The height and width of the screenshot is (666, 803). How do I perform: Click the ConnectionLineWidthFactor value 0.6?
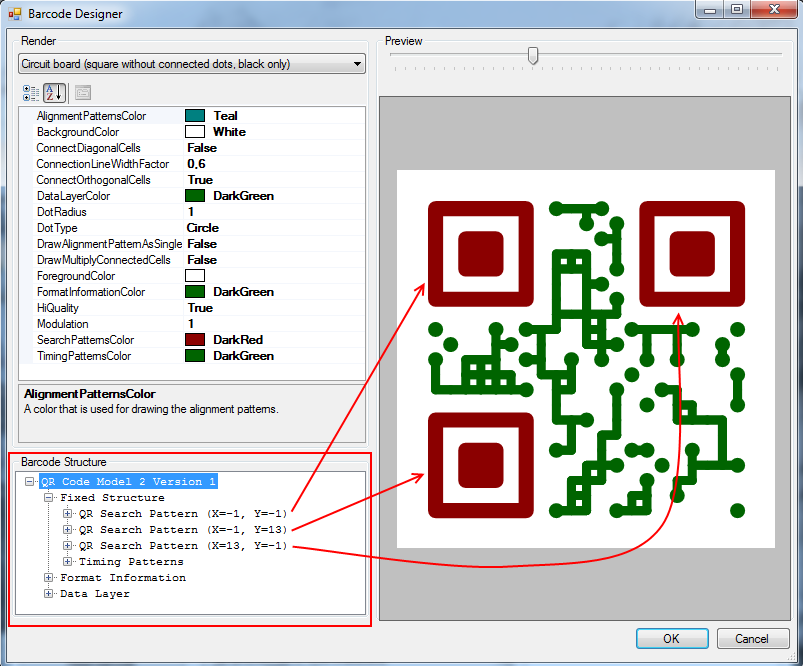[x=196, y=164]
